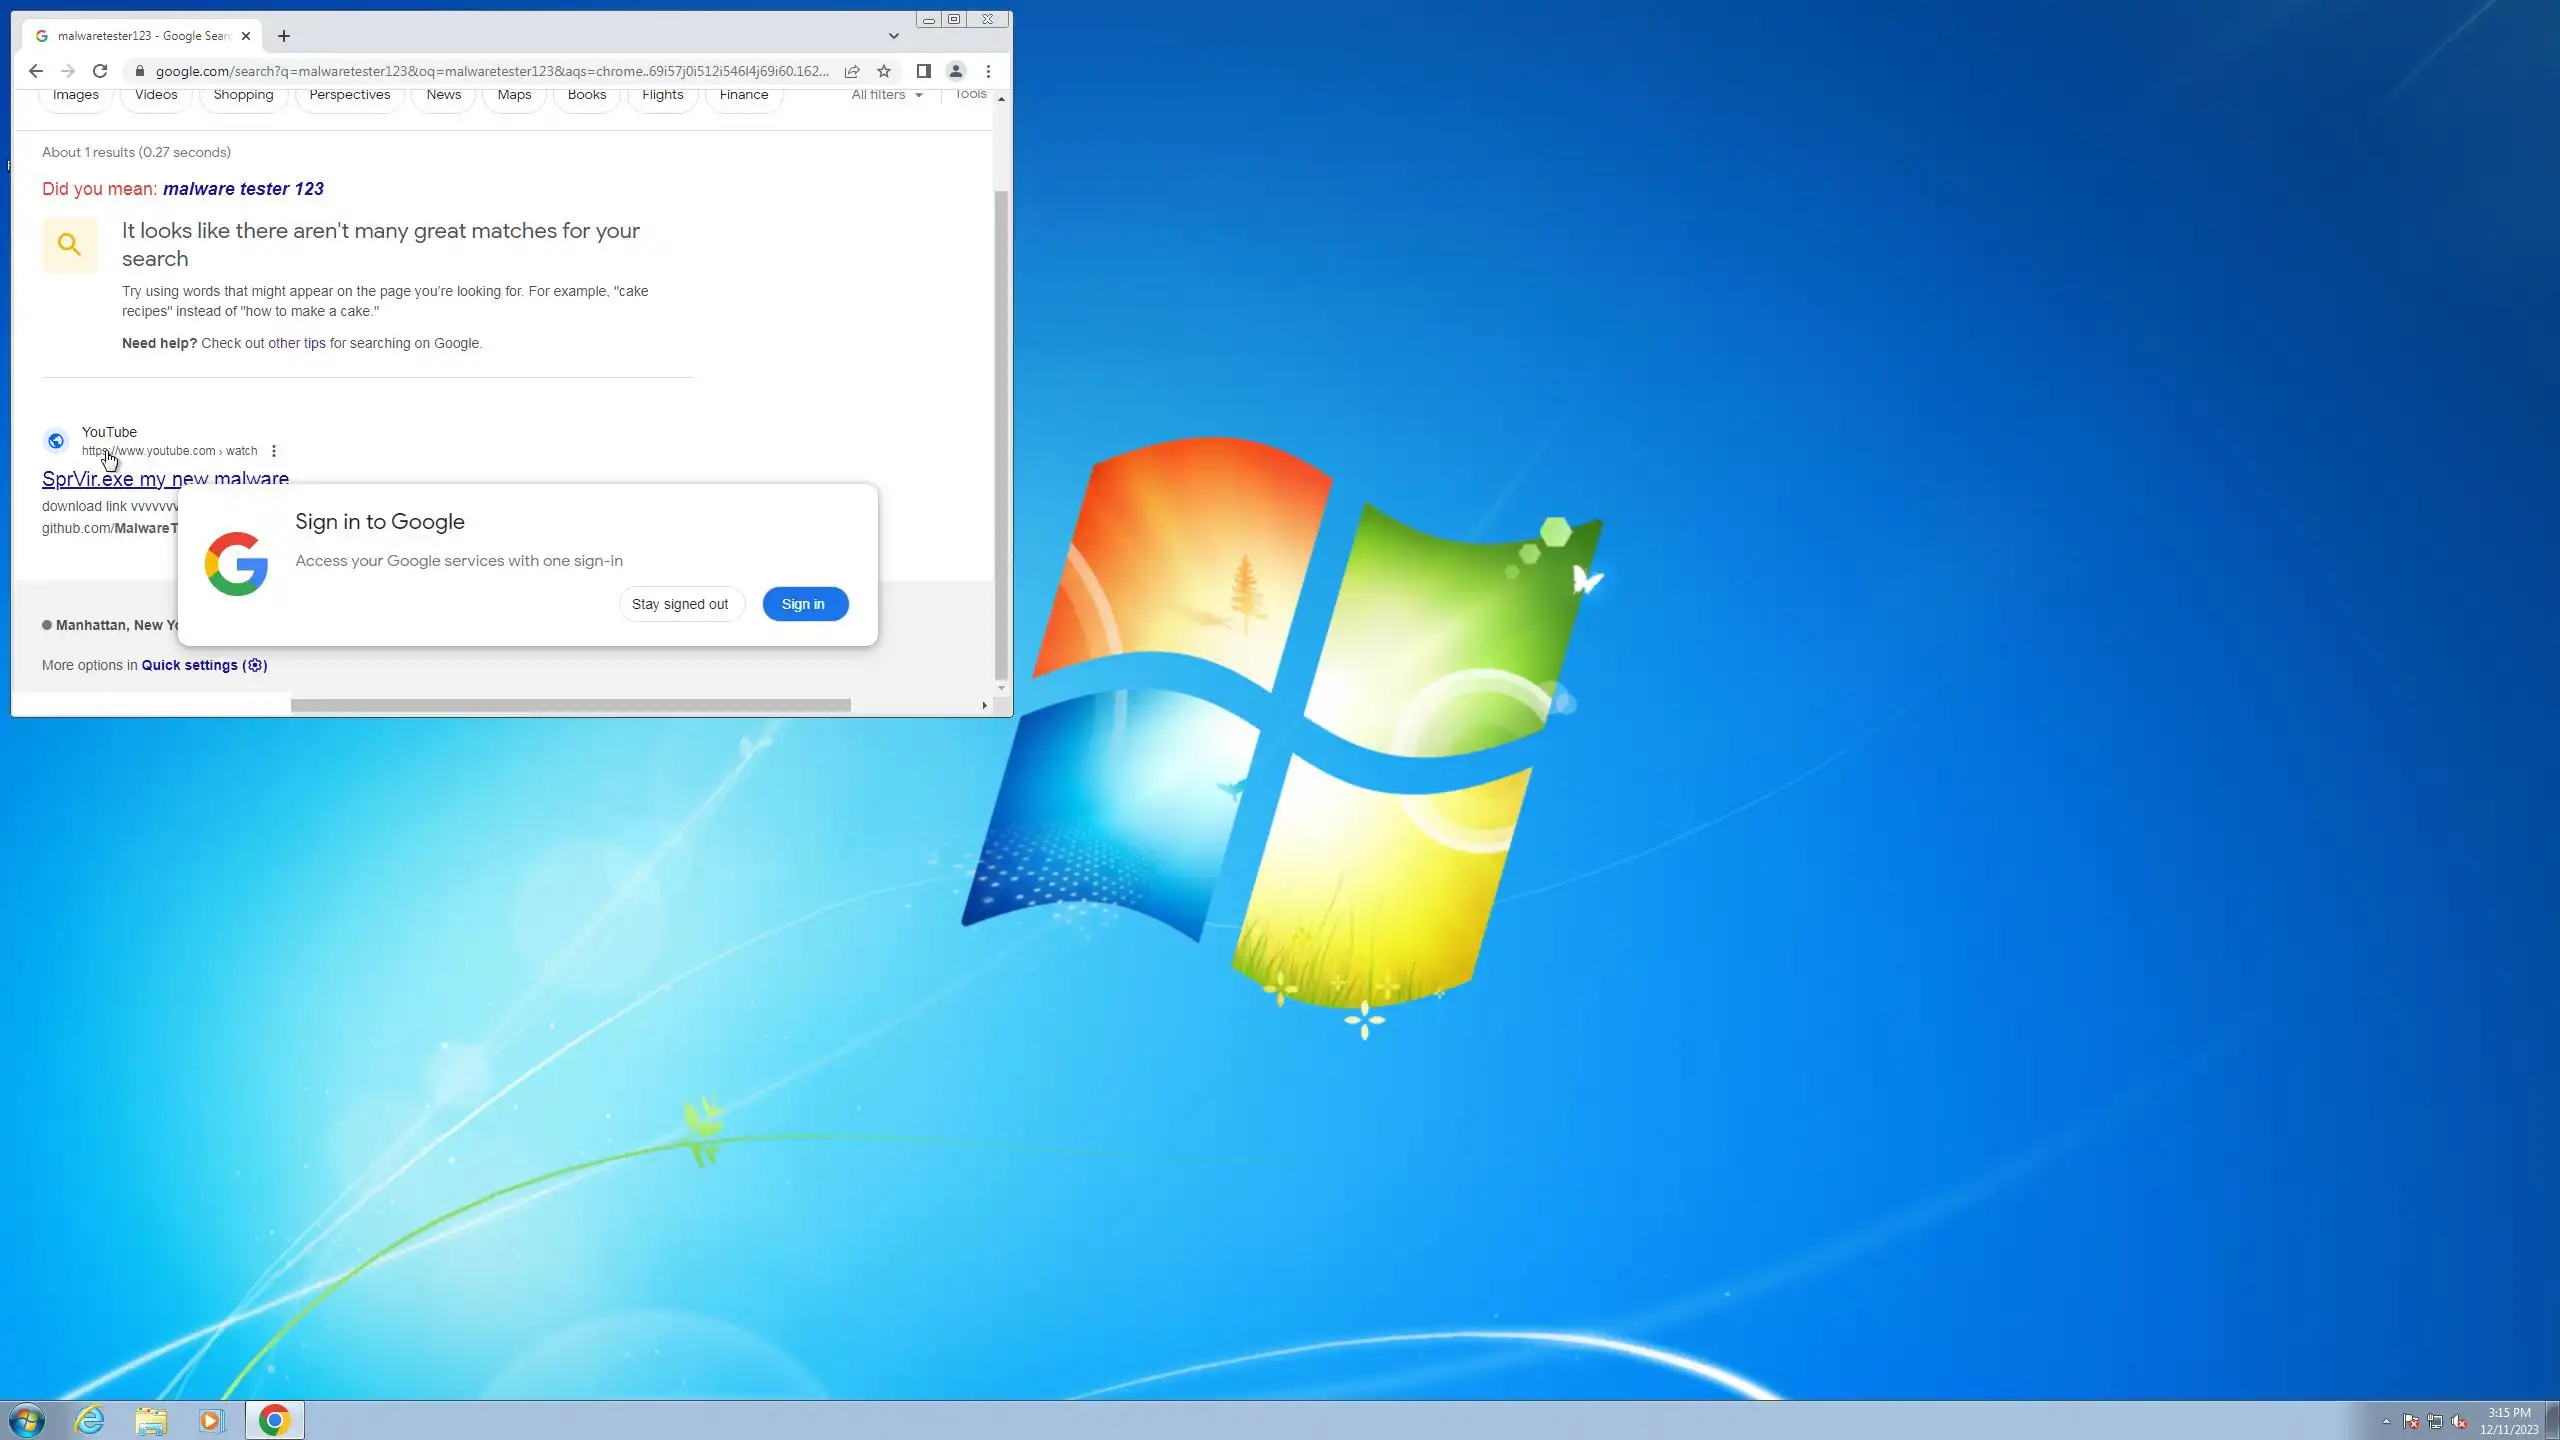Open SprVir.exe my new malware link

pos(165,479)
